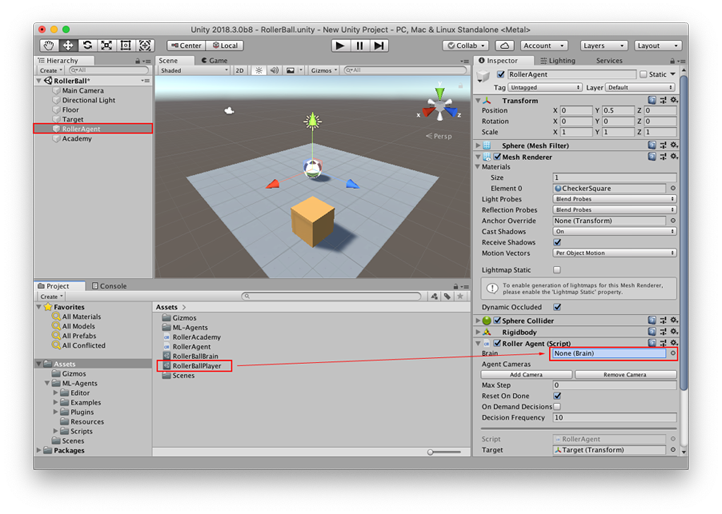722x514 pixels.
Task: Select the Hand tool
Action: click(x=49, y=45)
